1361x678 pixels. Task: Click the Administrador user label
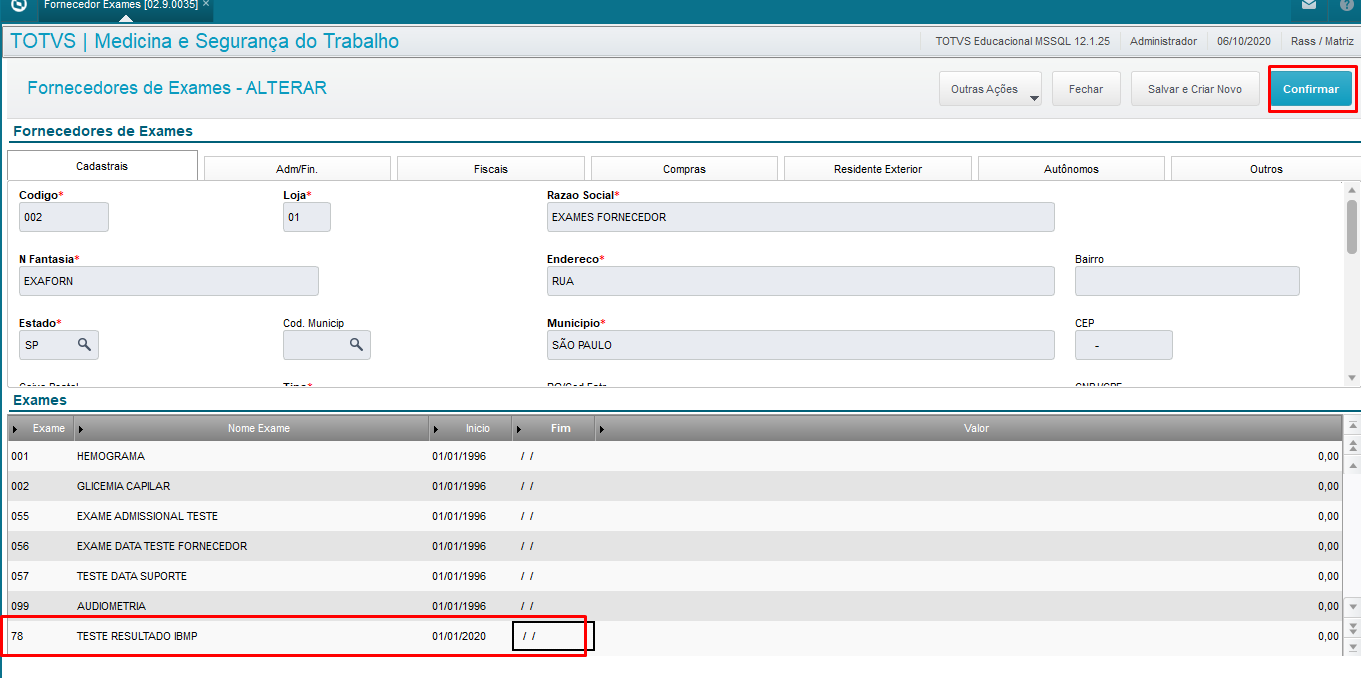click(1163, 41)
